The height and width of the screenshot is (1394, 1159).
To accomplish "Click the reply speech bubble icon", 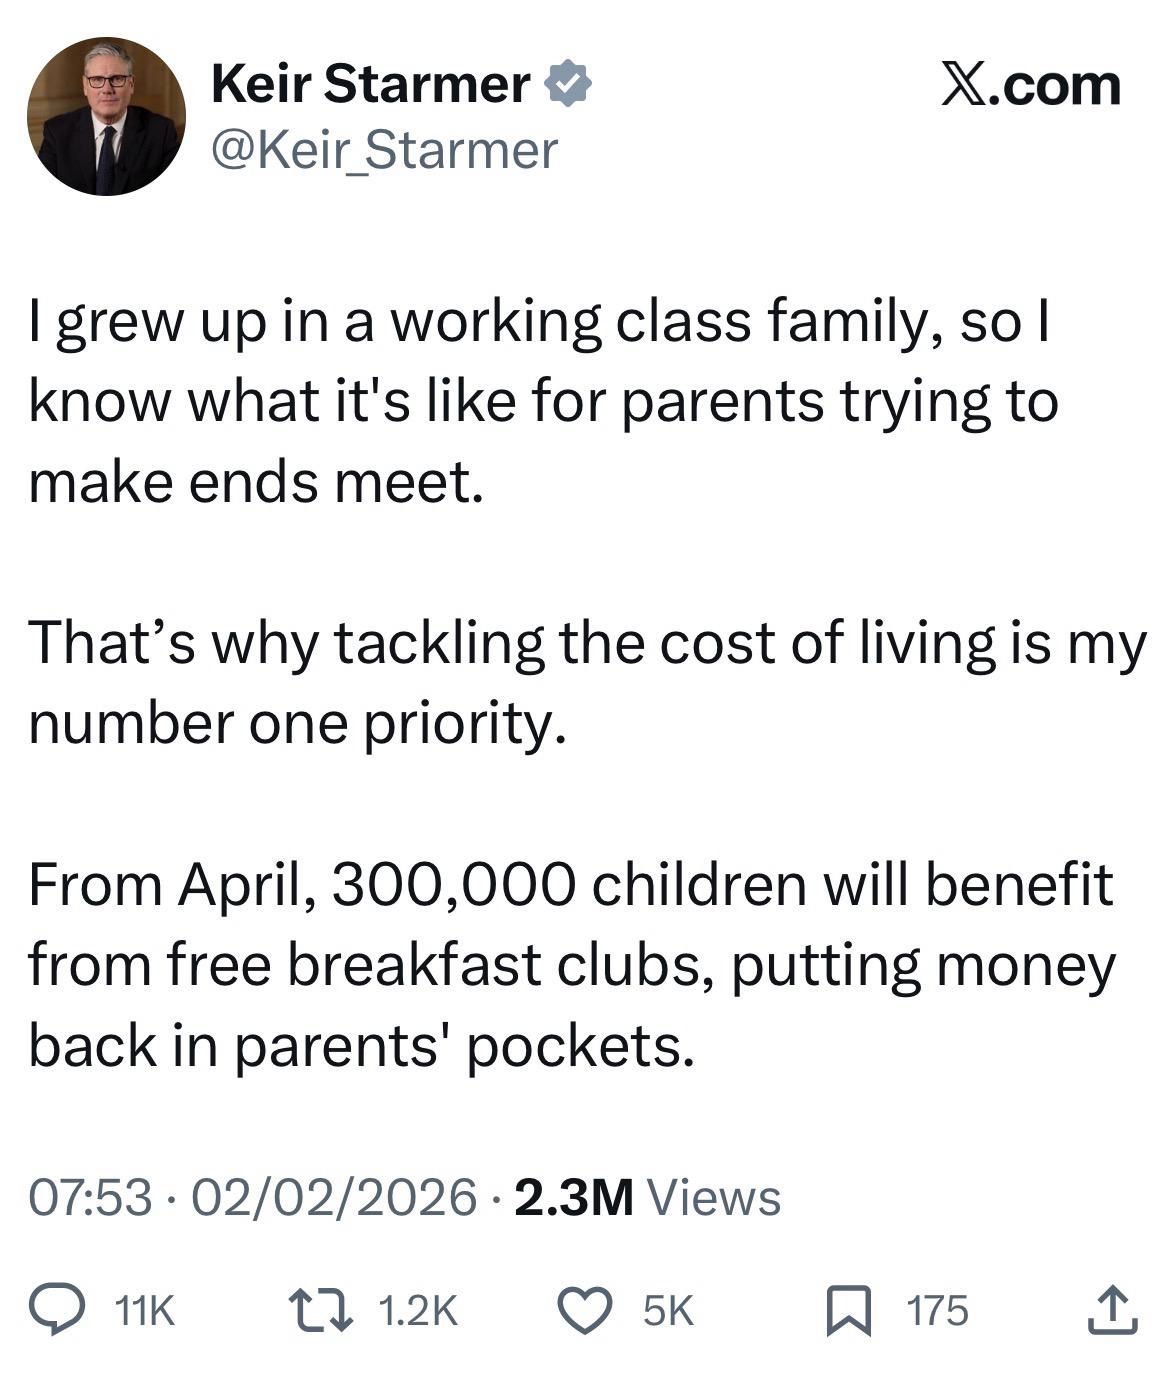I will point(66,1310).
